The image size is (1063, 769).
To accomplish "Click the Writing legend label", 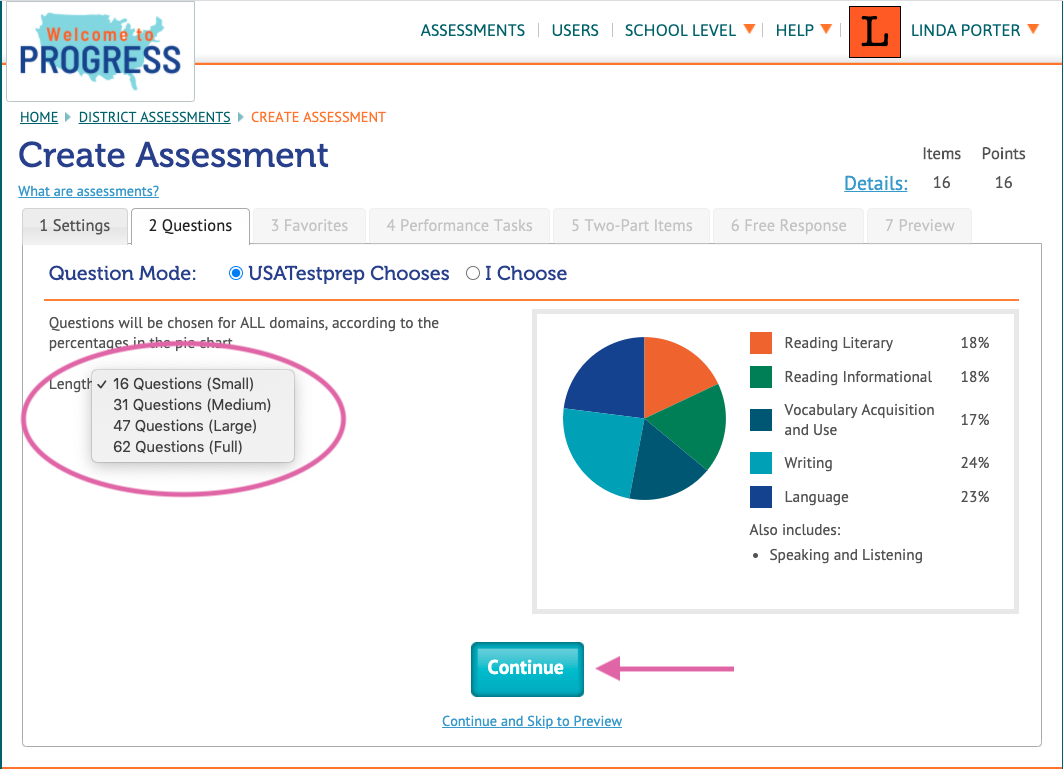I will [x=808, y=463].
